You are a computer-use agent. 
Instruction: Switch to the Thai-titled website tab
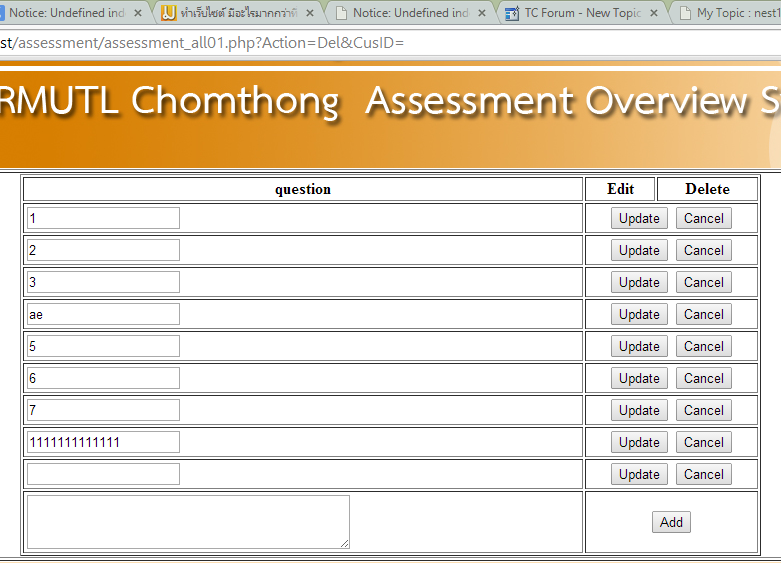click(x=239, y=13)
